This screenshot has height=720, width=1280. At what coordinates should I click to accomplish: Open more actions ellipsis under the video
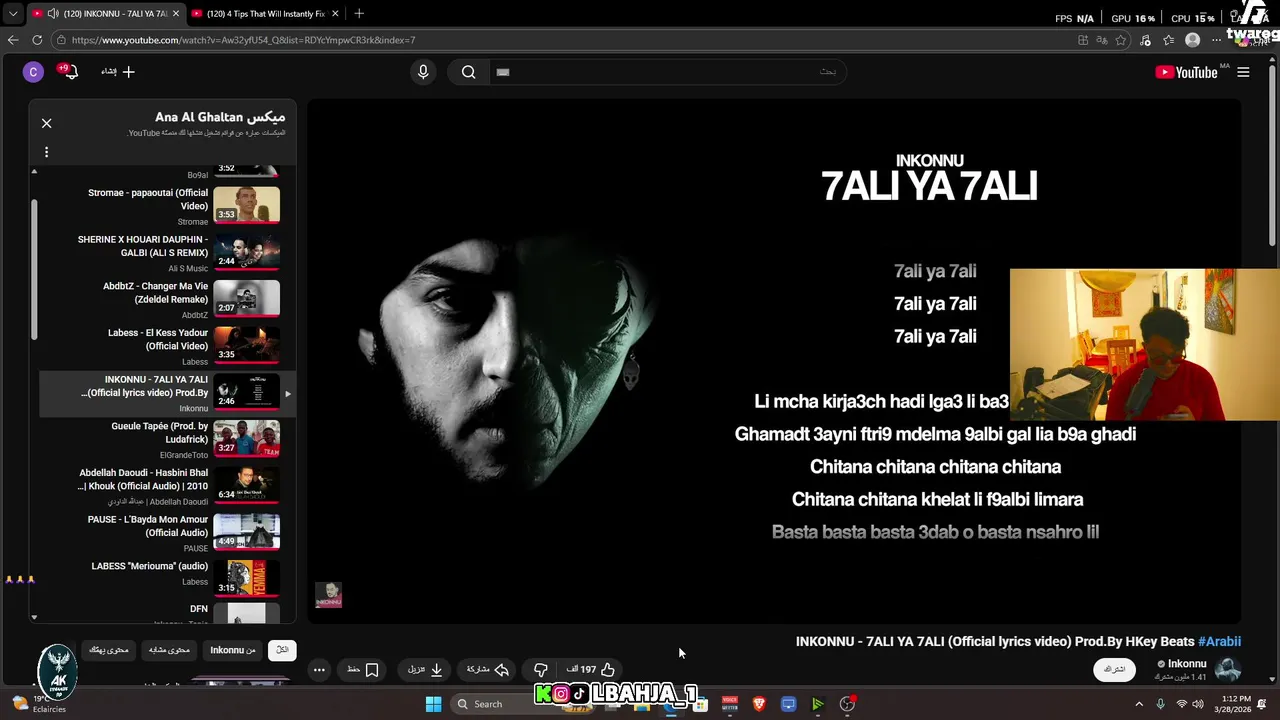click(x=318, y=670)
